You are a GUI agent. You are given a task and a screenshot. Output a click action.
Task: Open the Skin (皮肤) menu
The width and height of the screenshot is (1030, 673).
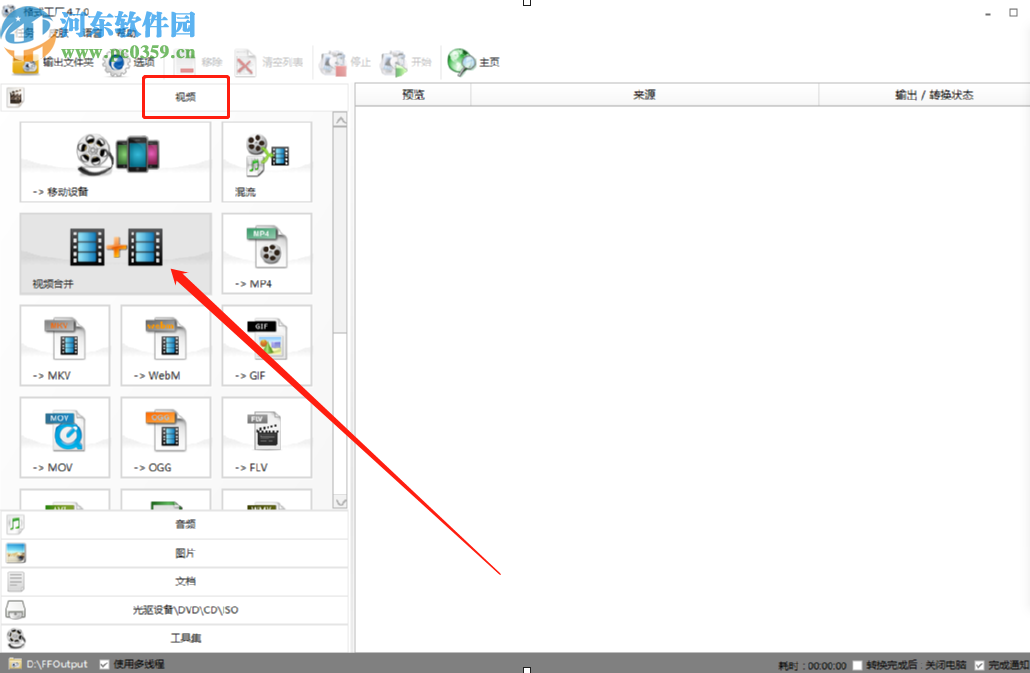(58, 33)
